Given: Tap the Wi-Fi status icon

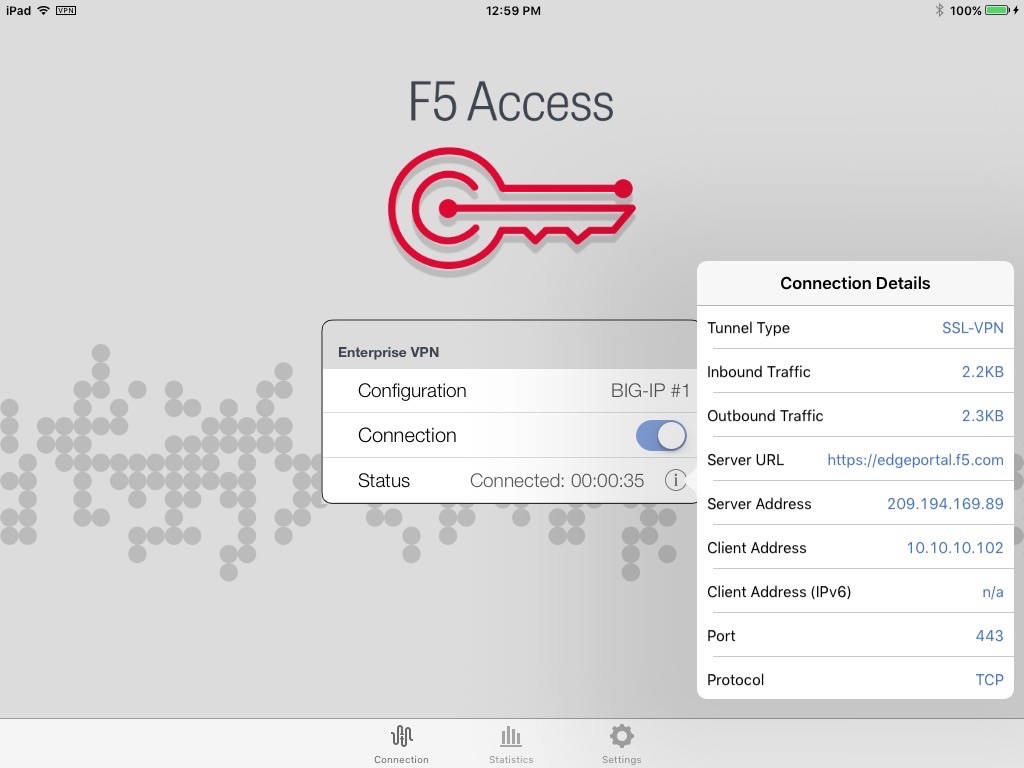Looking at the screenshot, I should pos(43,10).
